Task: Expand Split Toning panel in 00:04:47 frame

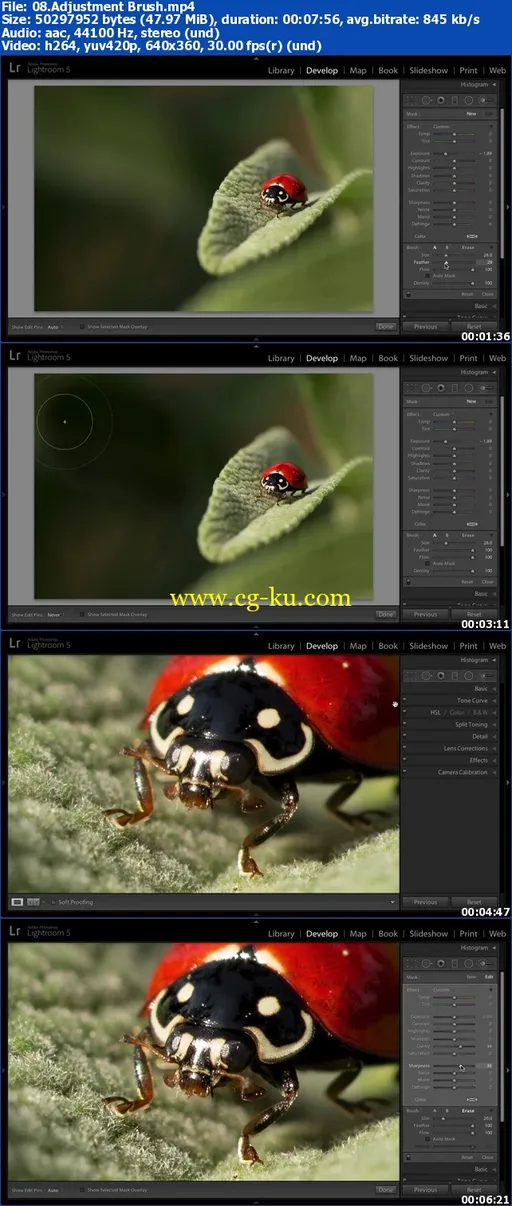Action: 494,725
